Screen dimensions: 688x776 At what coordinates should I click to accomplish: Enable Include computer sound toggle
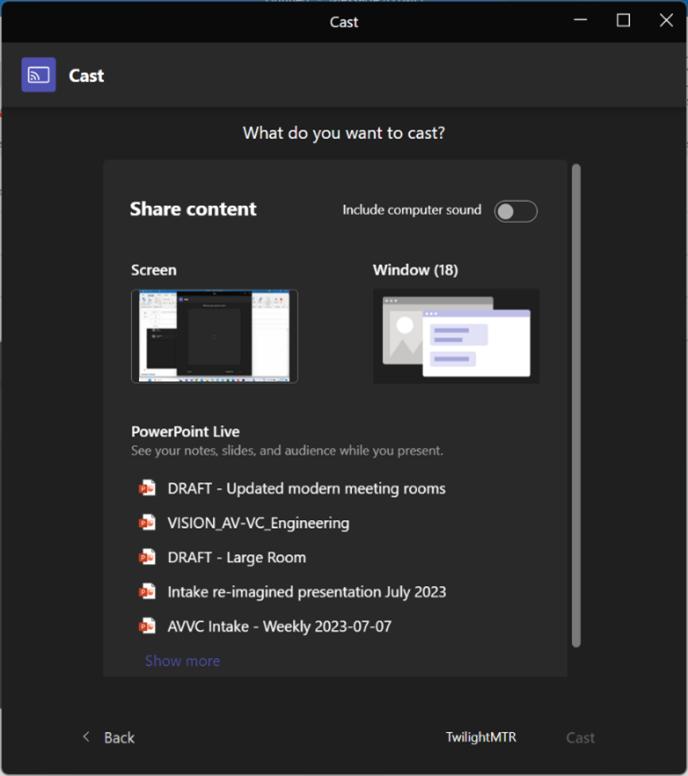[x=515, y=211]
